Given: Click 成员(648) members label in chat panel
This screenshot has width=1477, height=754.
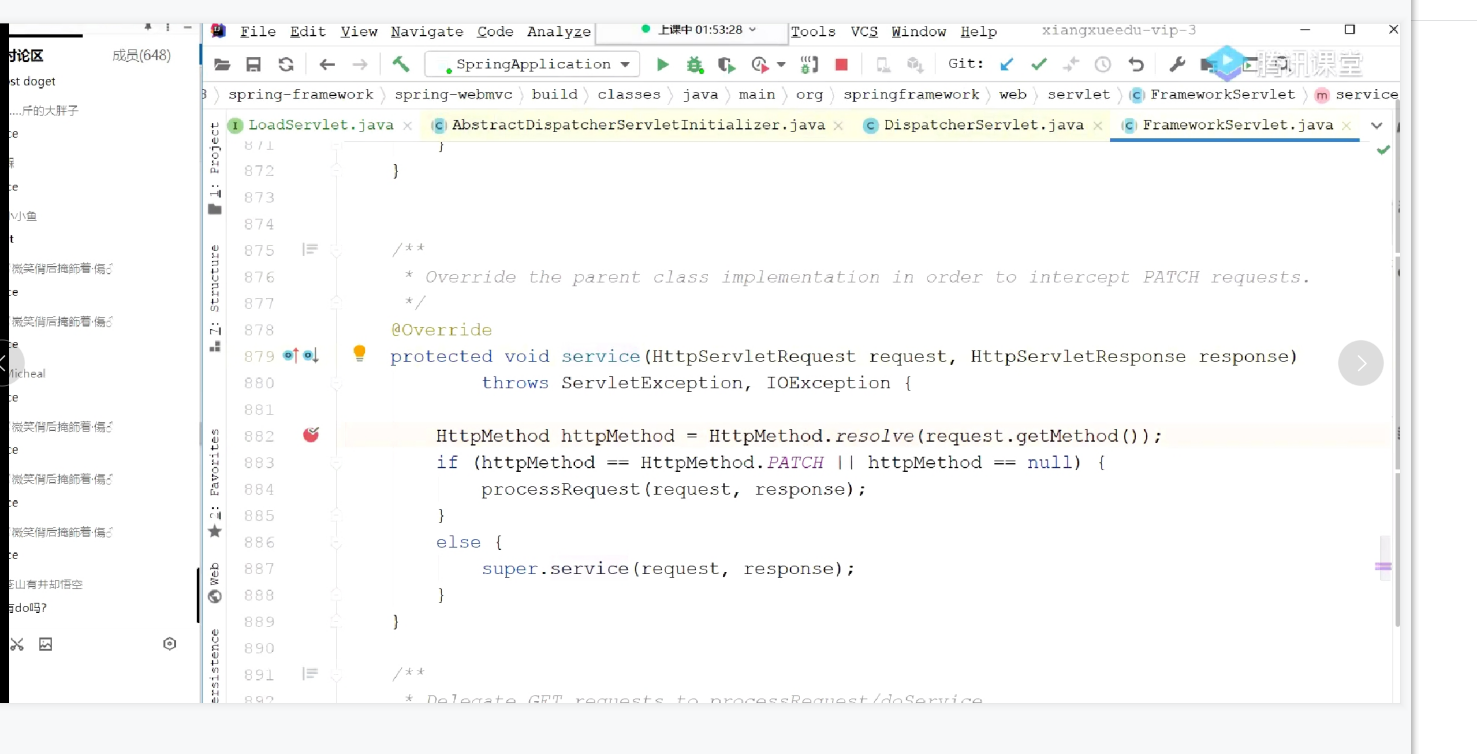Looking at the screenshot, I should [141, 55].
